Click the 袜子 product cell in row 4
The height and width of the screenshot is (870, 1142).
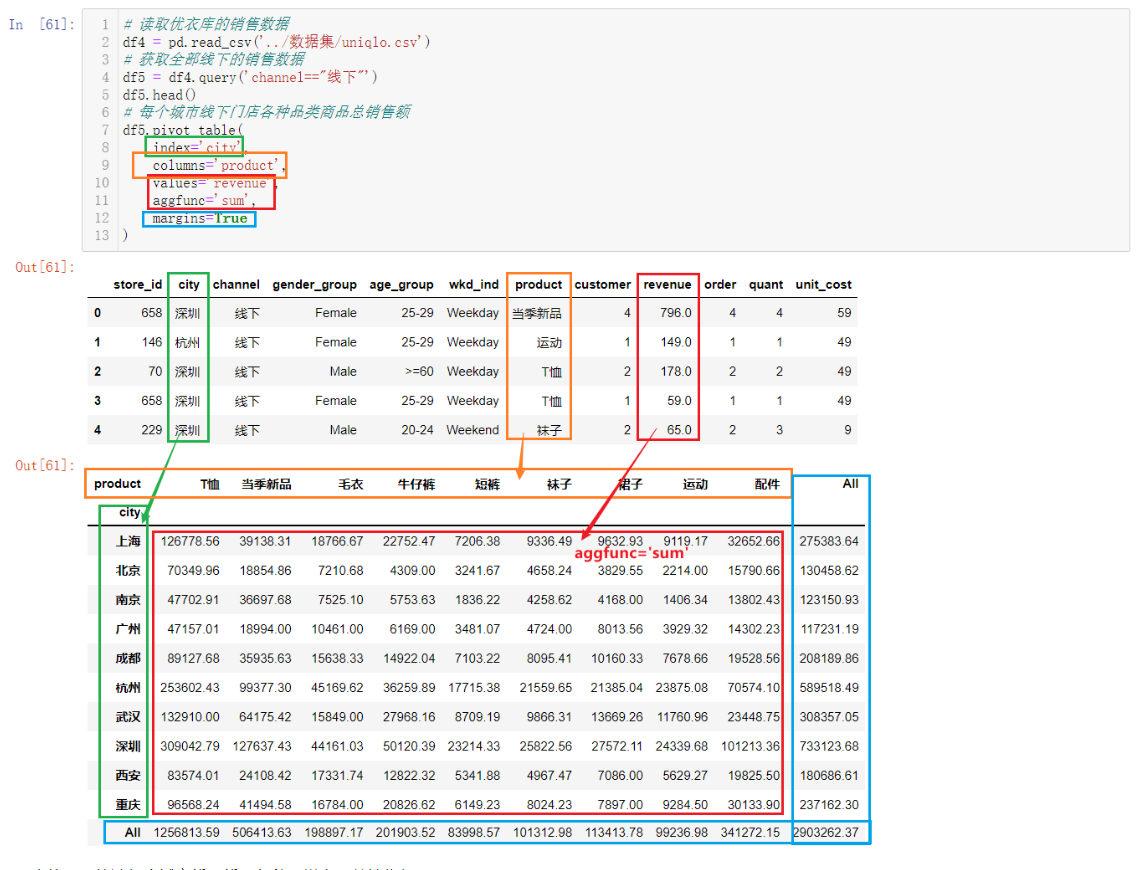pyautogui.click(x=549, y=430)
